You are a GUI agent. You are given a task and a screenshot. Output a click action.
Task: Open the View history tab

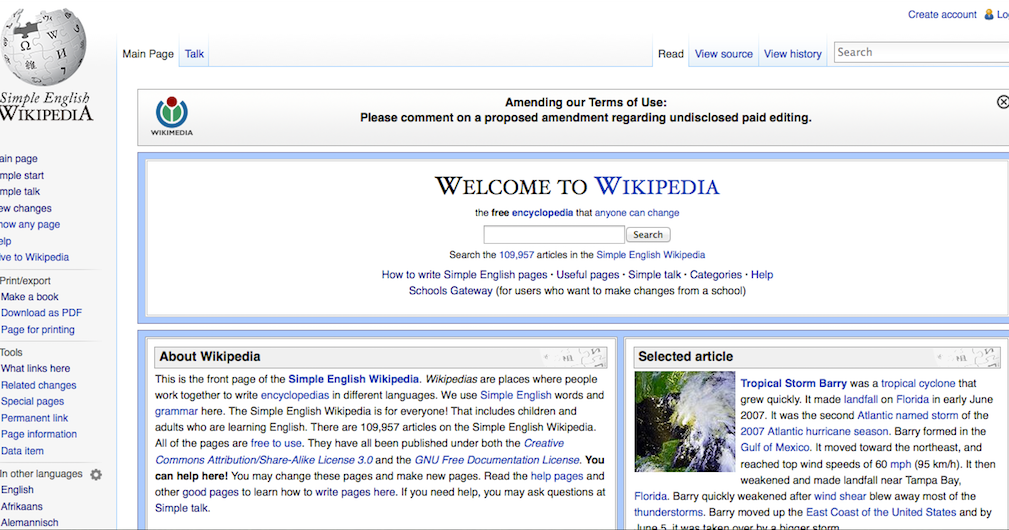click(x=793, y=54)
